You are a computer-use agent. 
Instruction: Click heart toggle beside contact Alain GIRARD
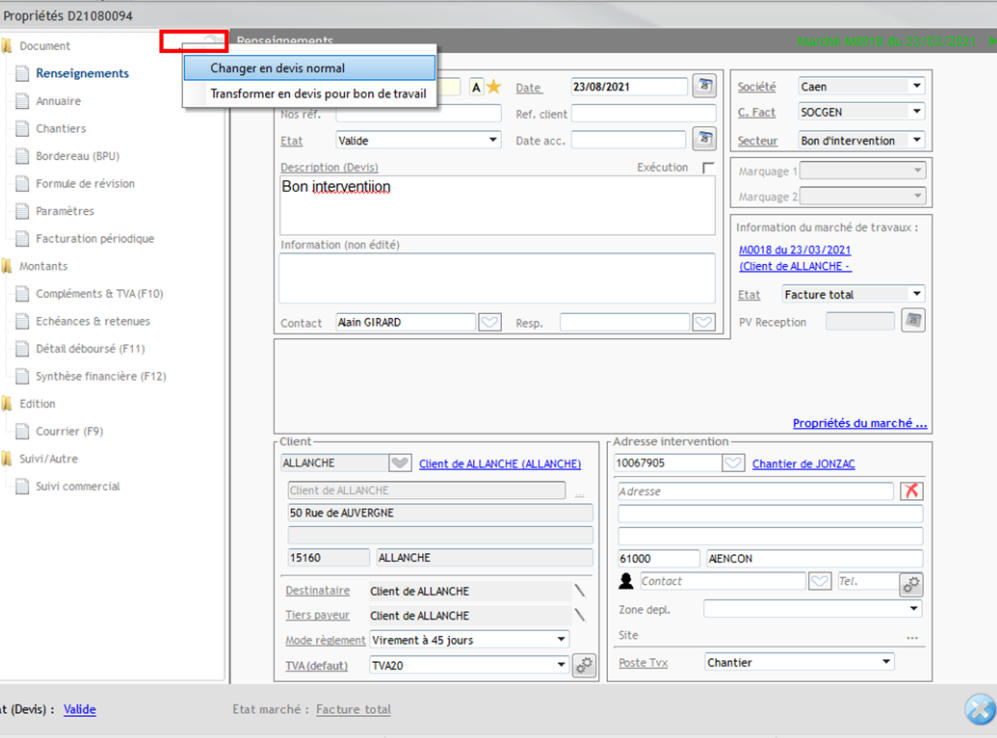pyautogui.click(x=492, y=322)
